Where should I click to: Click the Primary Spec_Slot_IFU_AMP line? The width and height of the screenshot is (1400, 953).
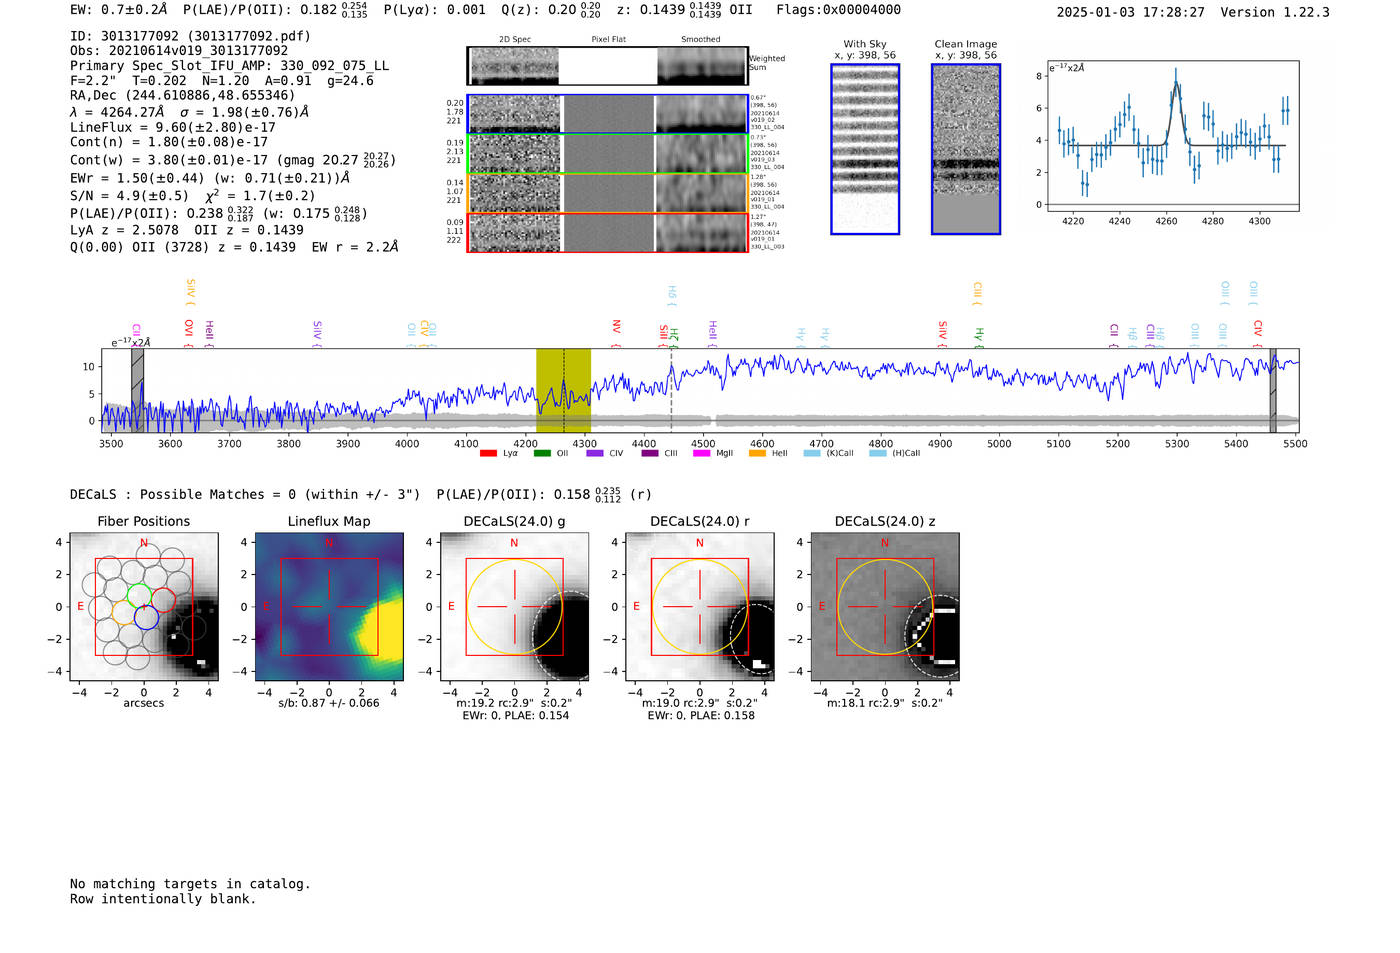229,66
